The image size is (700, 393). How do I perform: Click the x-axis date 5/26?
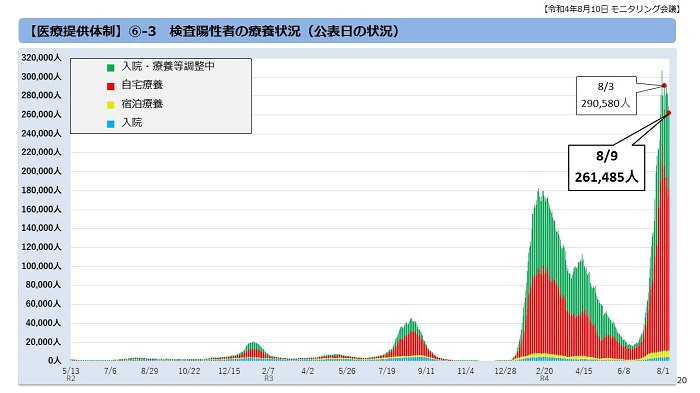(x=347, y=371)
